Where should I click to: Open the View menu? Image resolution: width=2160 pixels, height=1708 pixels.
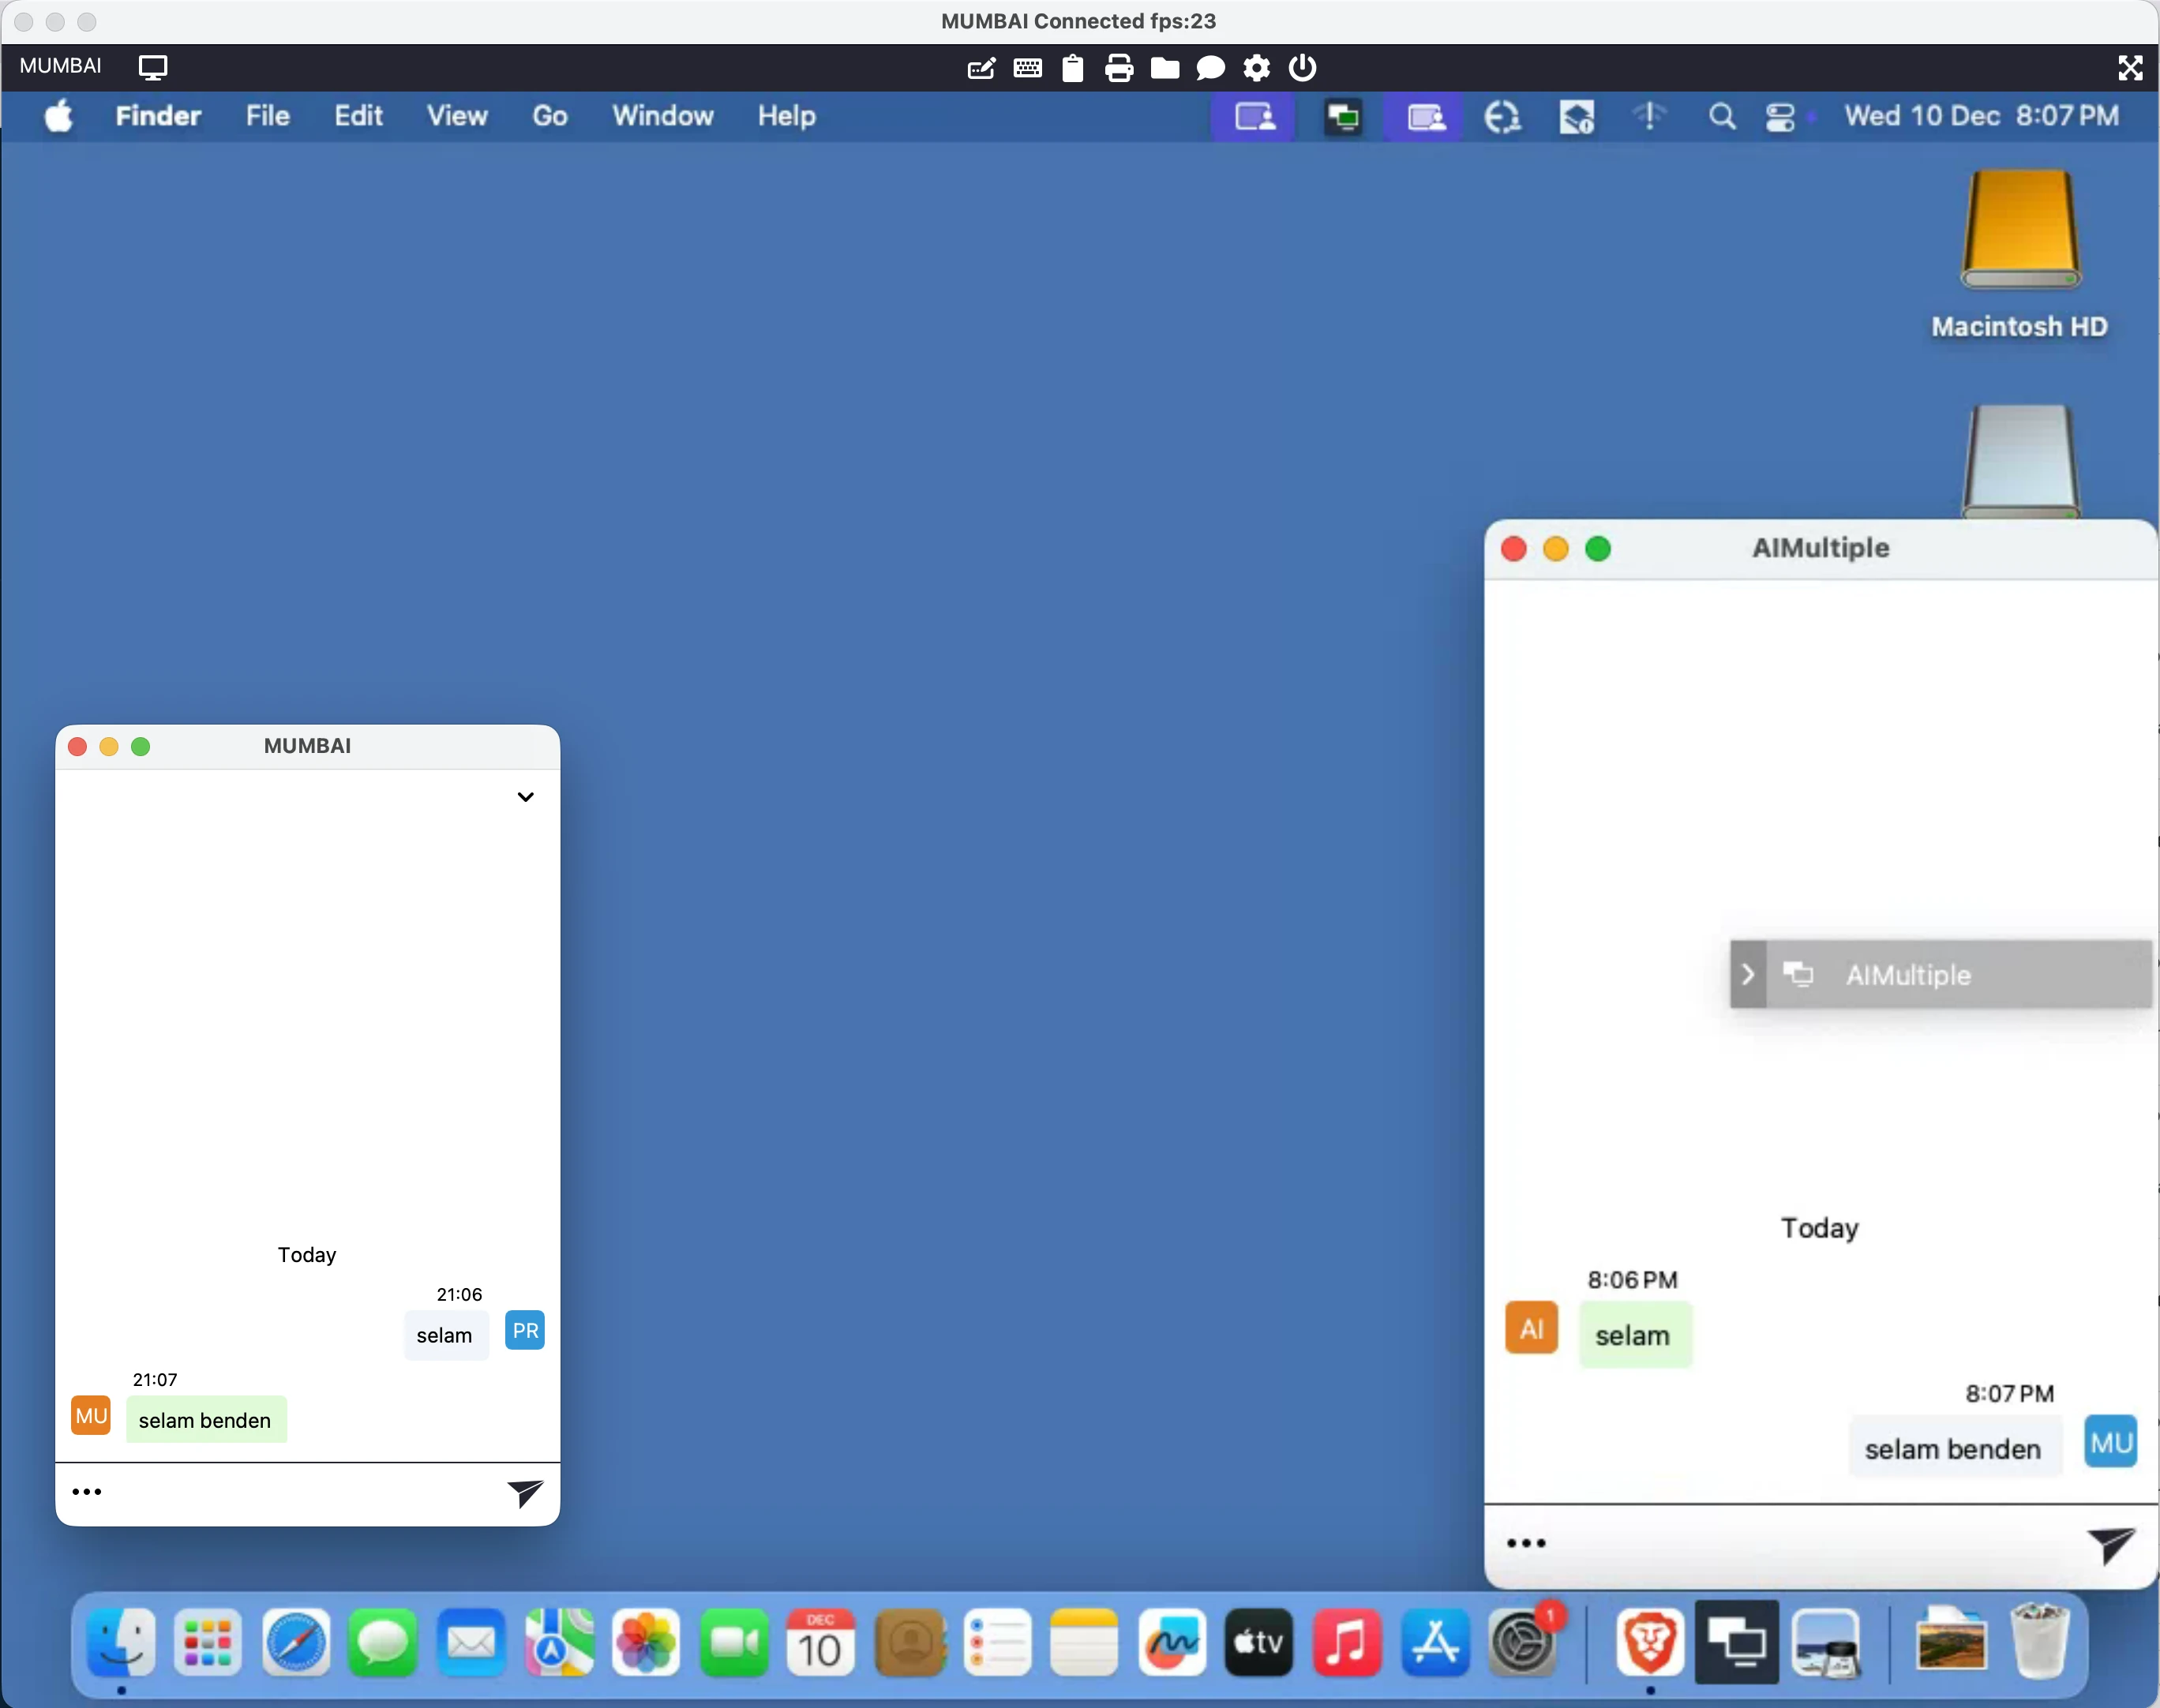[457, 116]
